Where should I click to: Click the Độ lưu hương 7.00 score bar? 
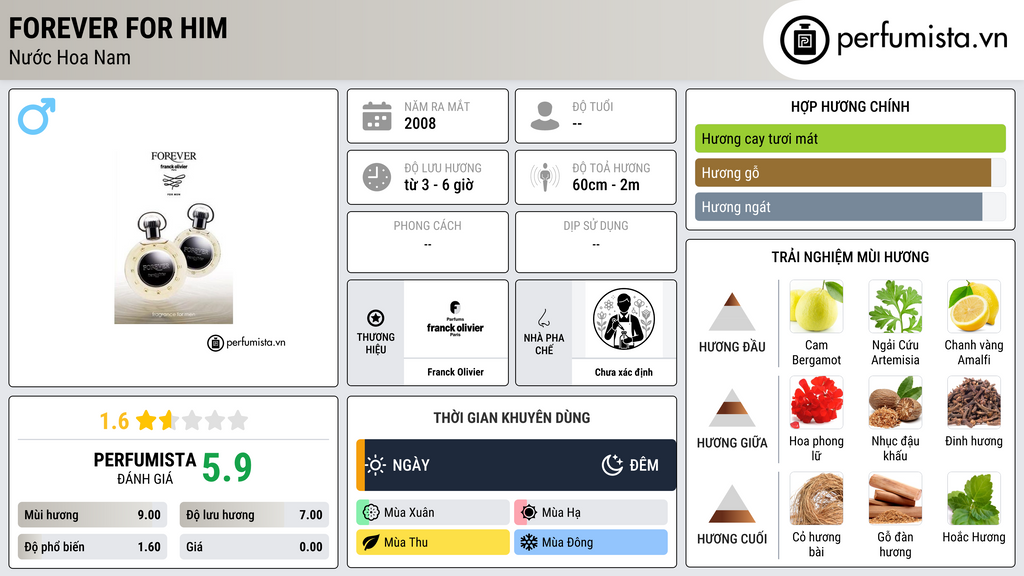point(254,515)
